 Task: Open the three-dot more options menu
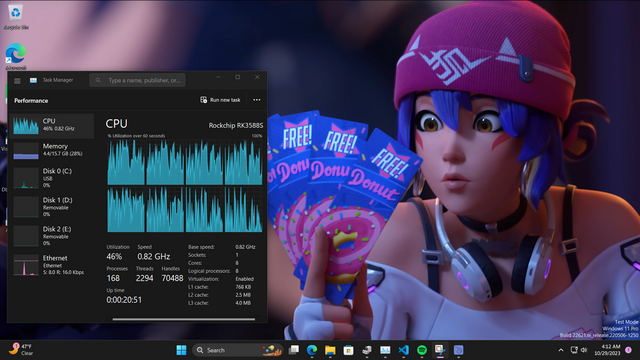[256, 100]
